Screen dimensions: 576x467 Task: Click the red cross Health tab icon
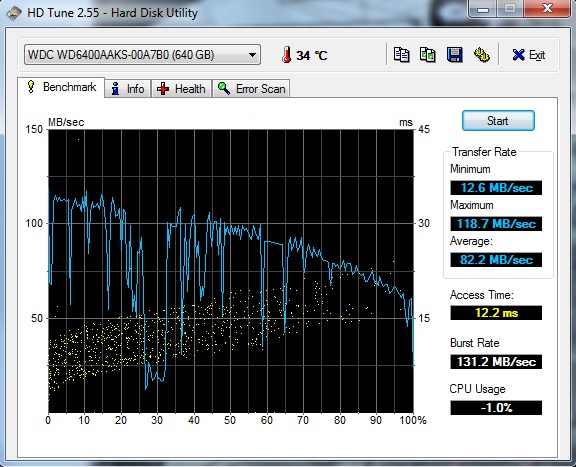click(163, 89)
